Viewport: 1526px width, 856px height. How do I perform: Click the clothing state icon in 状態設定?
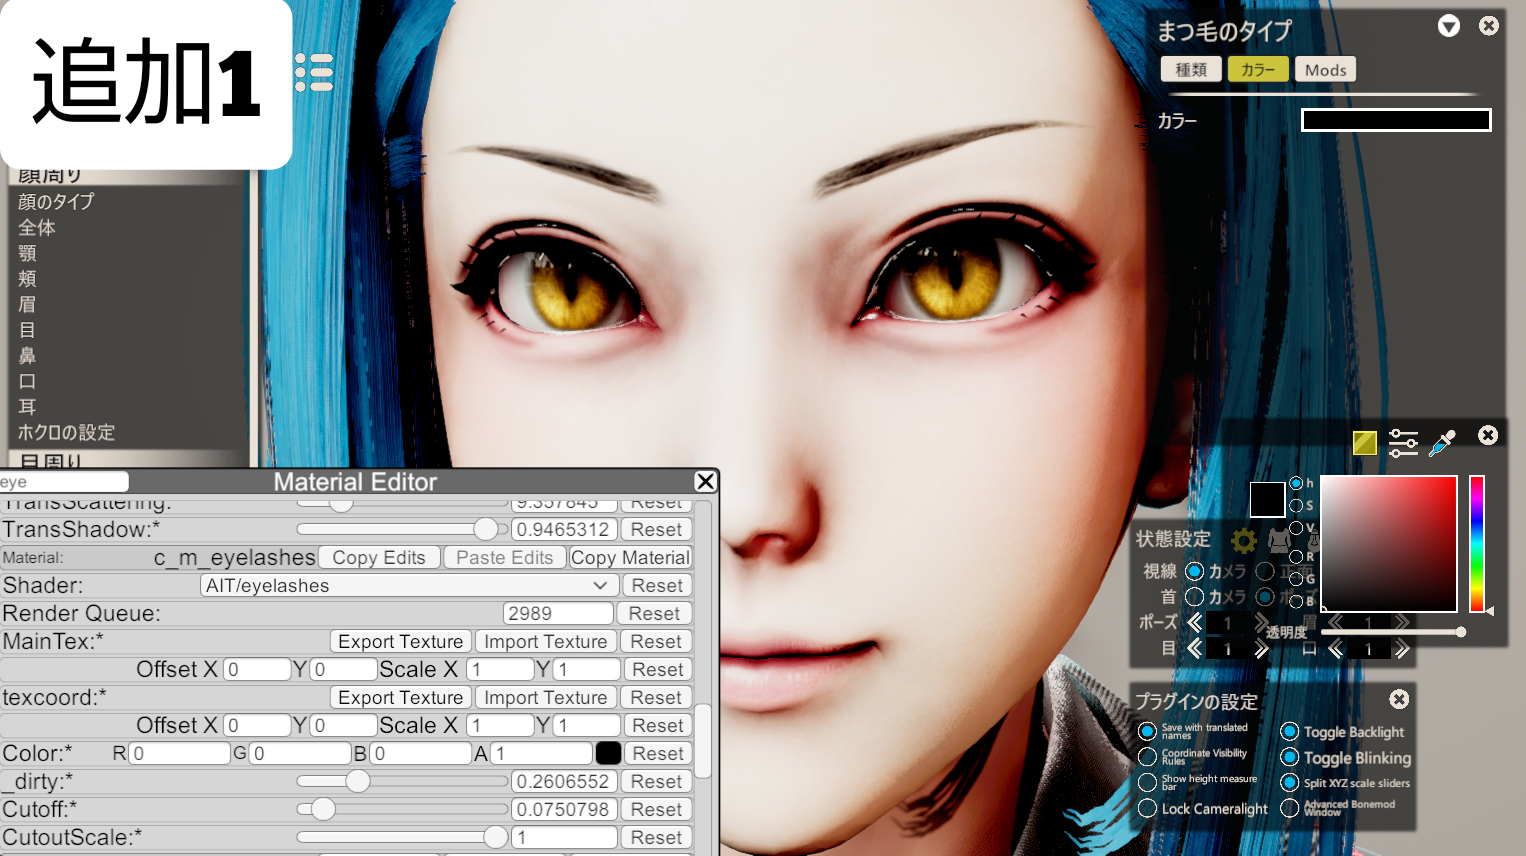tap(1279, 541)
